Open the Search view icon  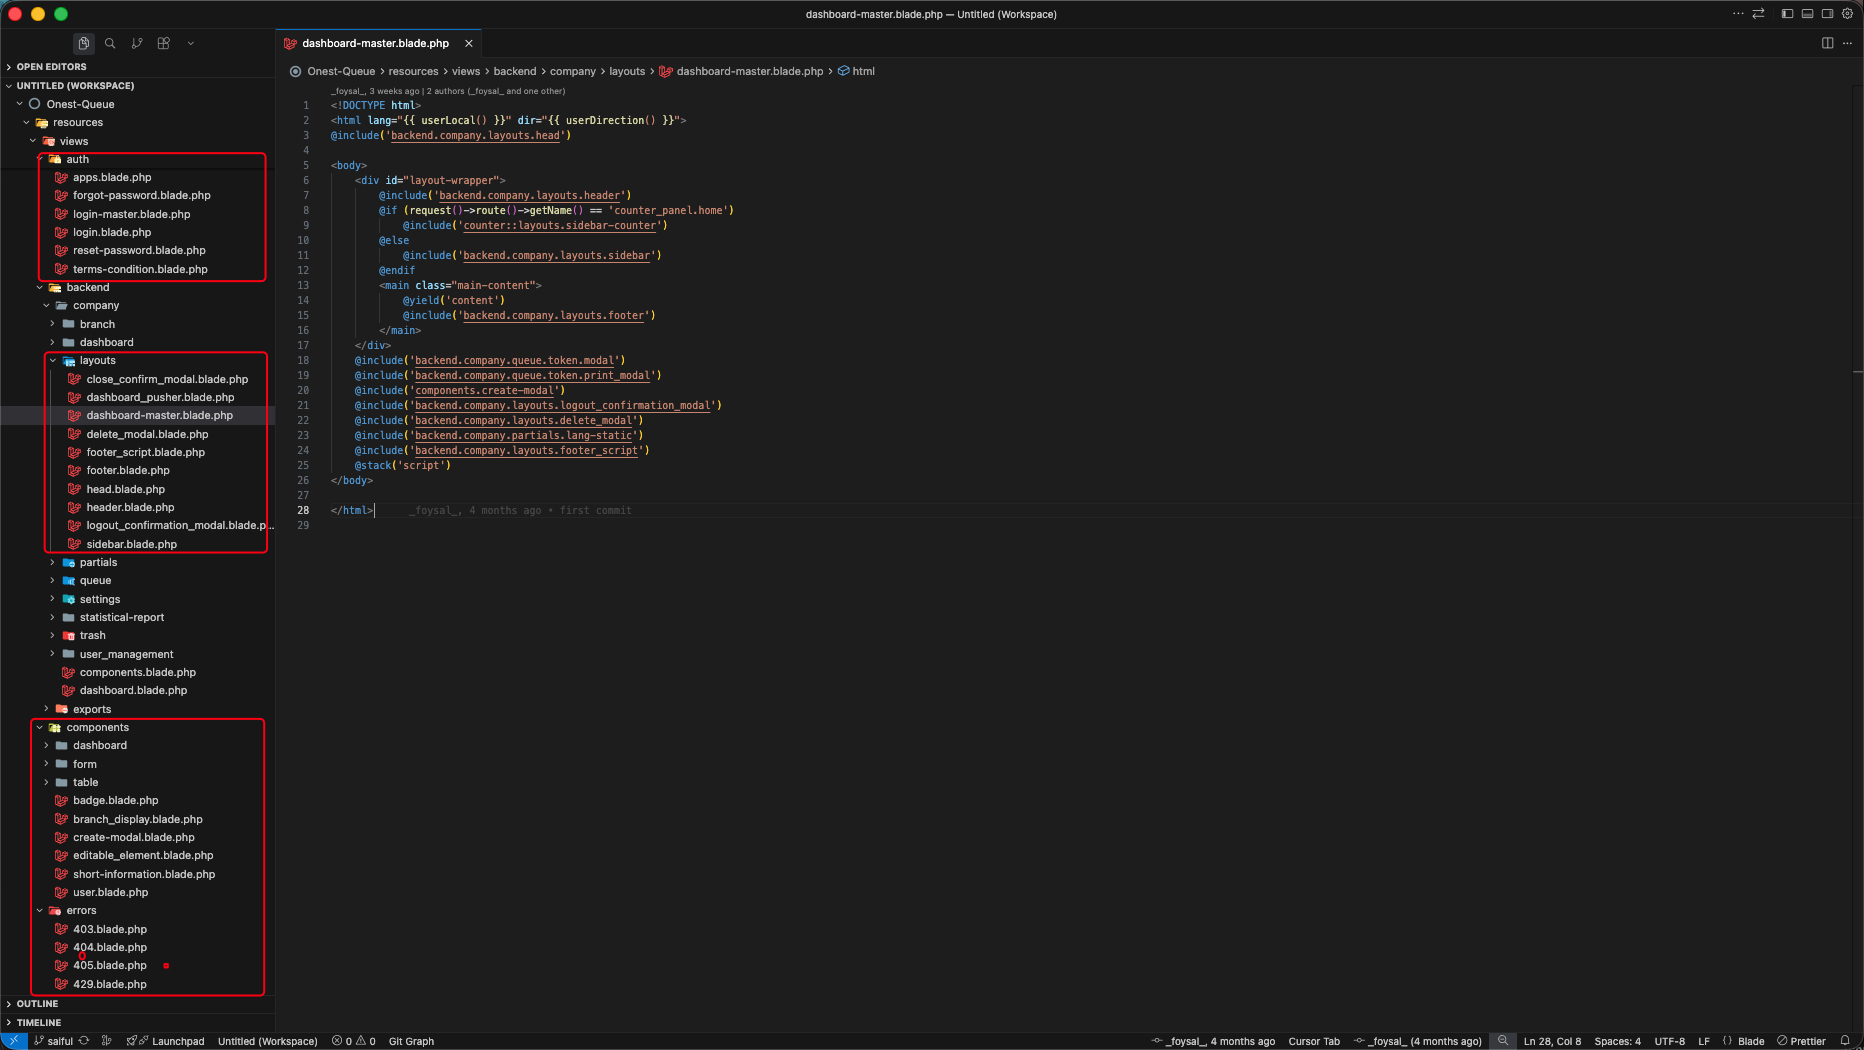click(x=110, y=43)
